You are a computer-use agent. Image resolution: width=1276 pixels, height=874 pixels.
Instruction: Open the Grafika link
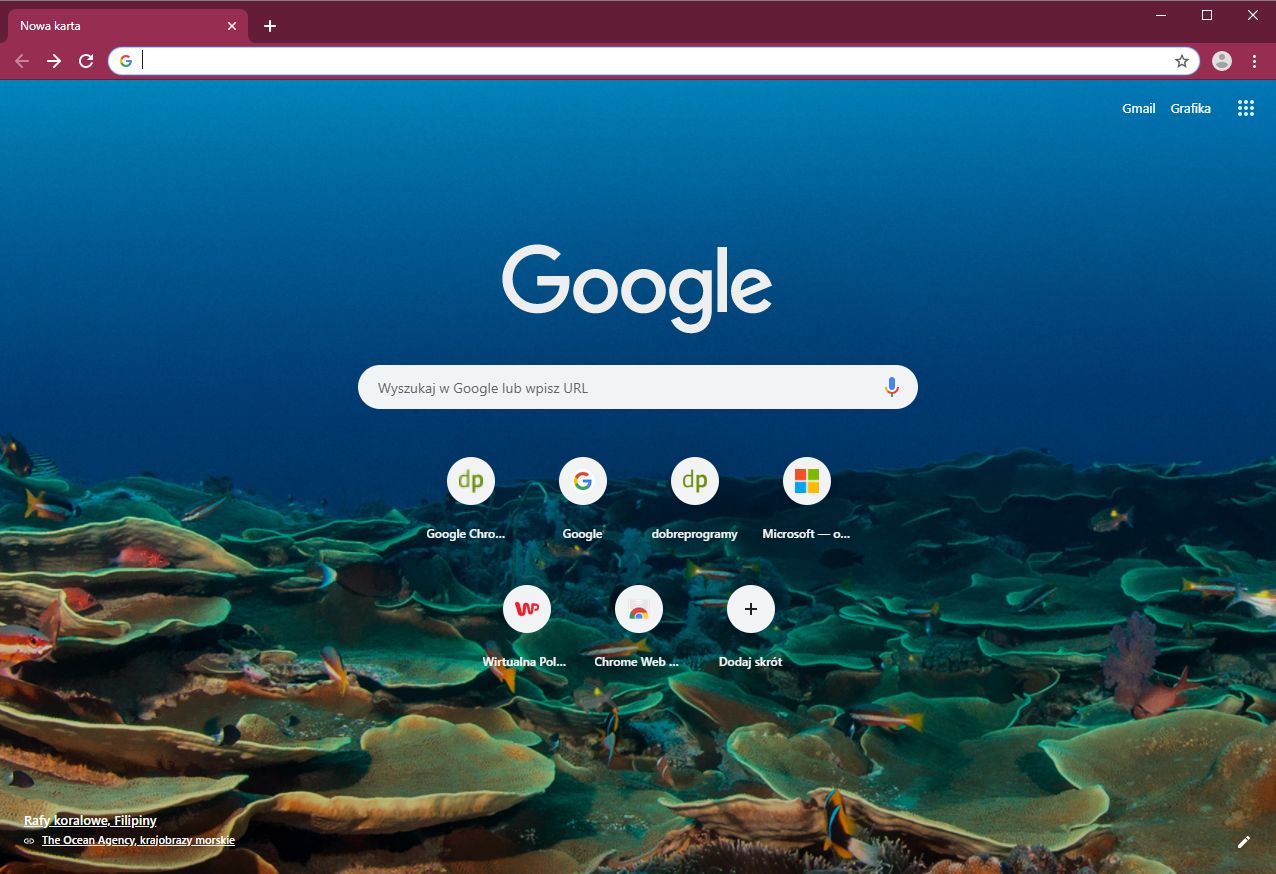[1191, 108]
